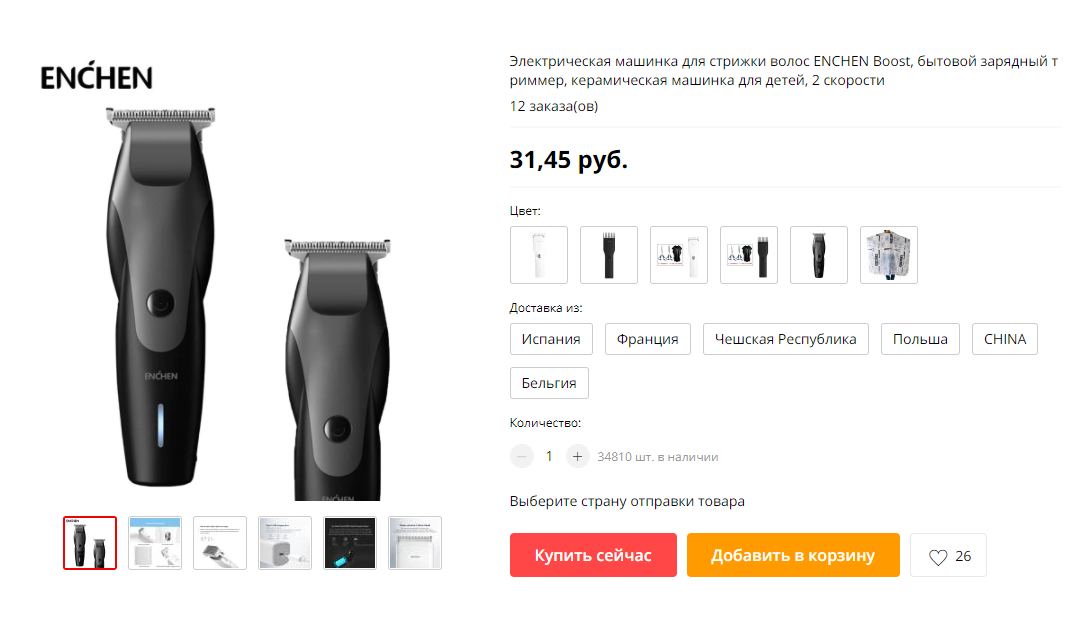Select shipping from Чешская Республика

[785, 339]
